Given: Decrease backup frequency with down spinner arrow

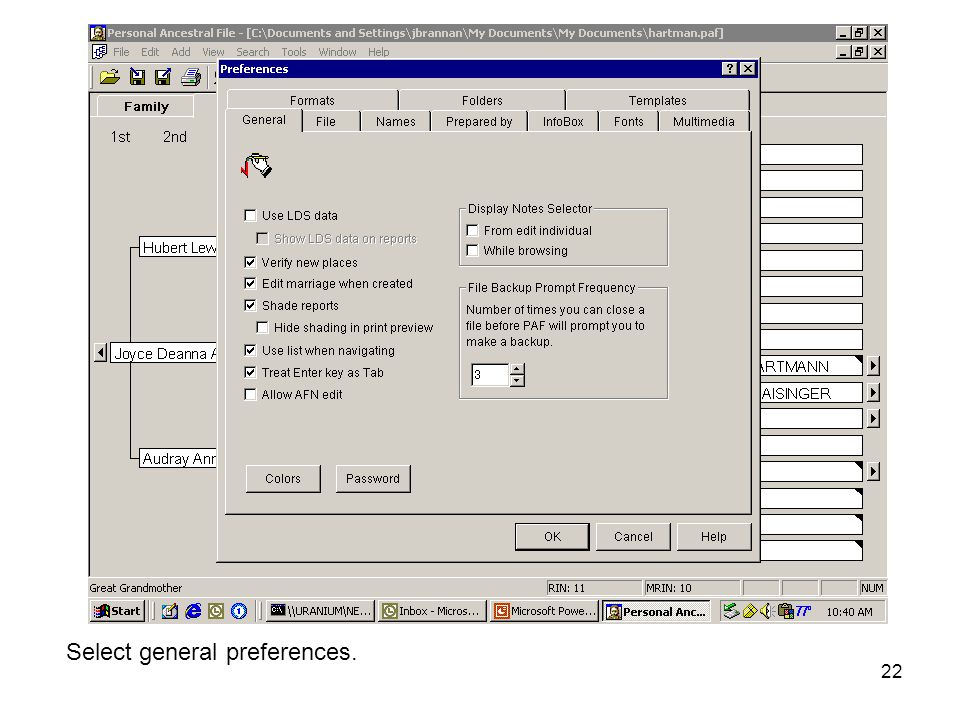Looking at the screenshot, I should coord(517,380).
